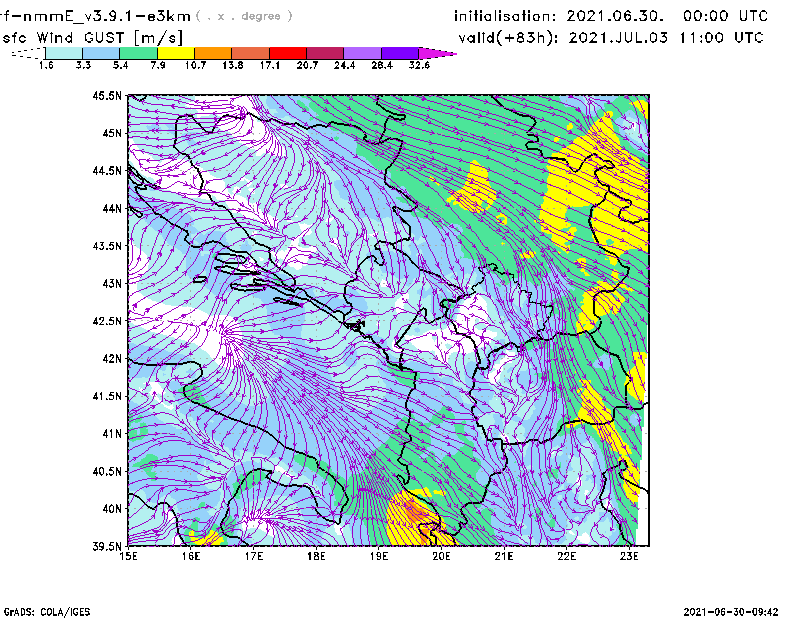Click the legend value '13.8'

tap(233, 65)
